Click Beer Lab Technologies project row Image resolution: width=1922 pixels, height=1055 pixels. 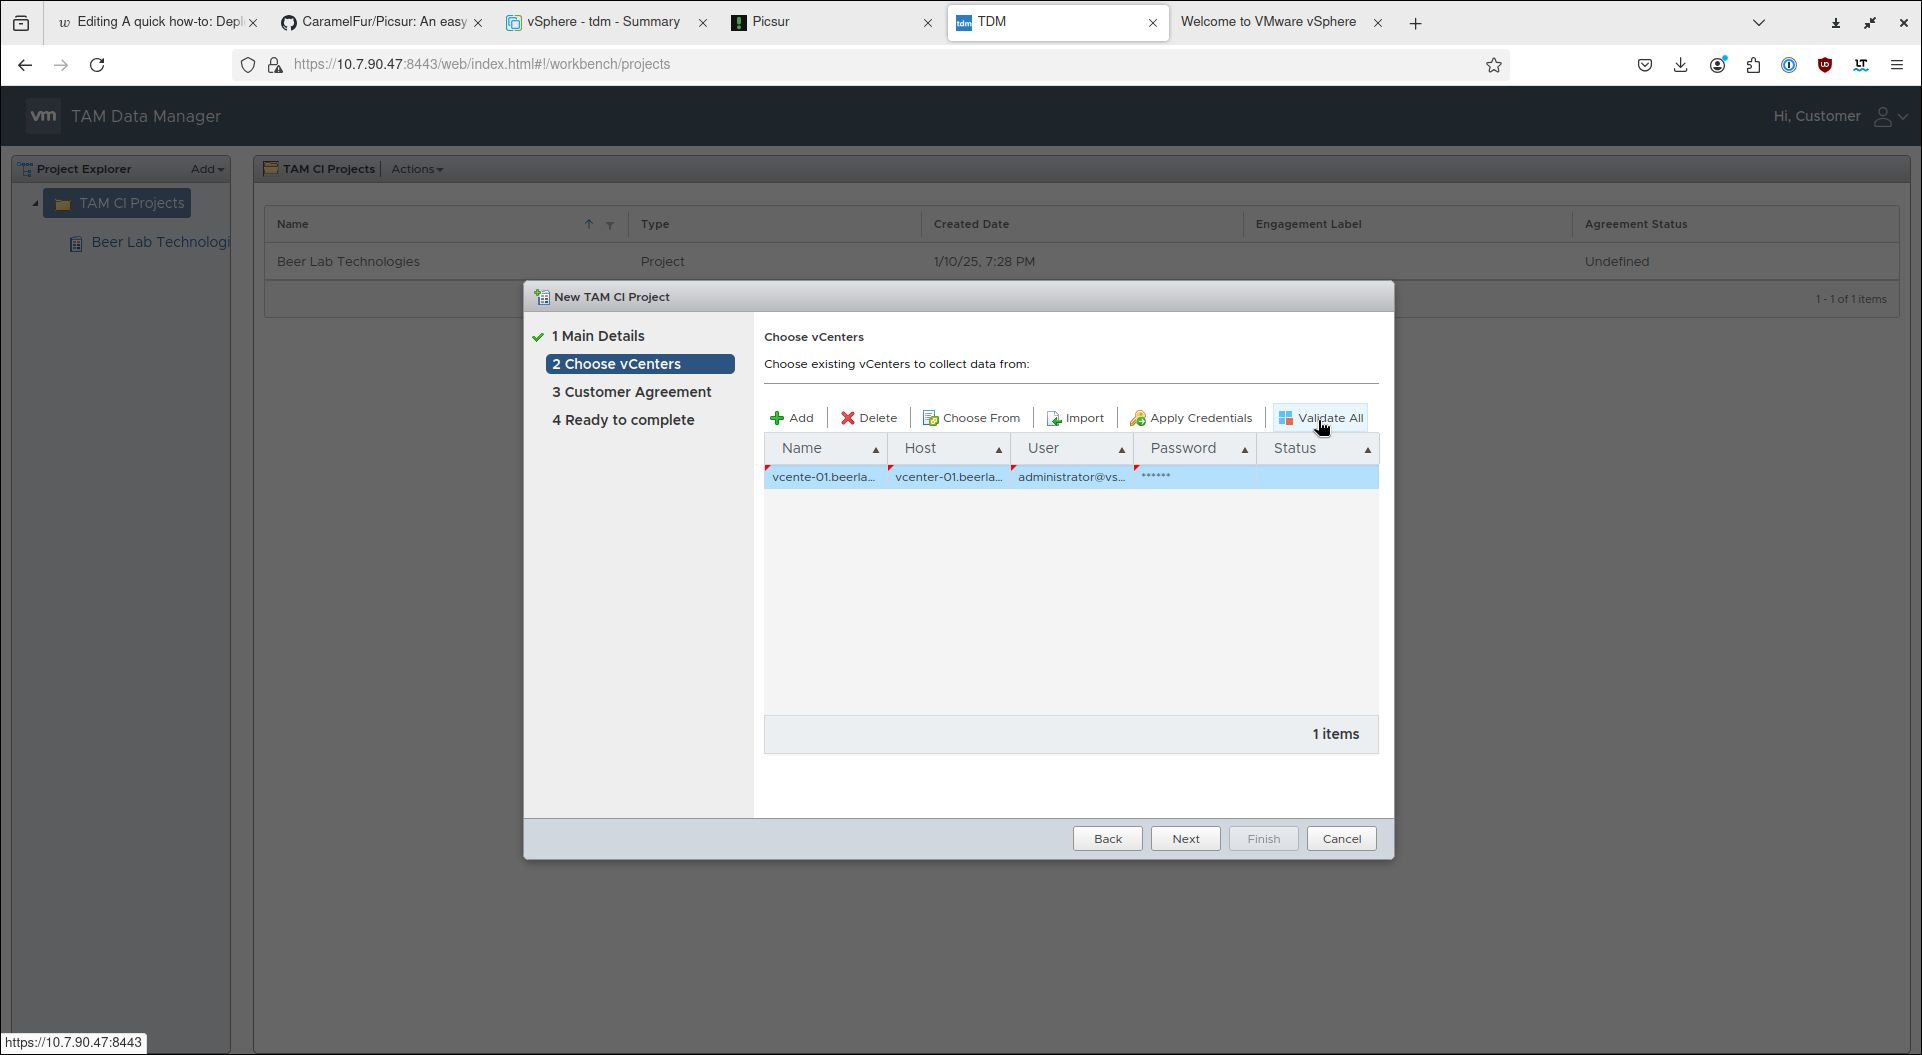coord(1081,262)
